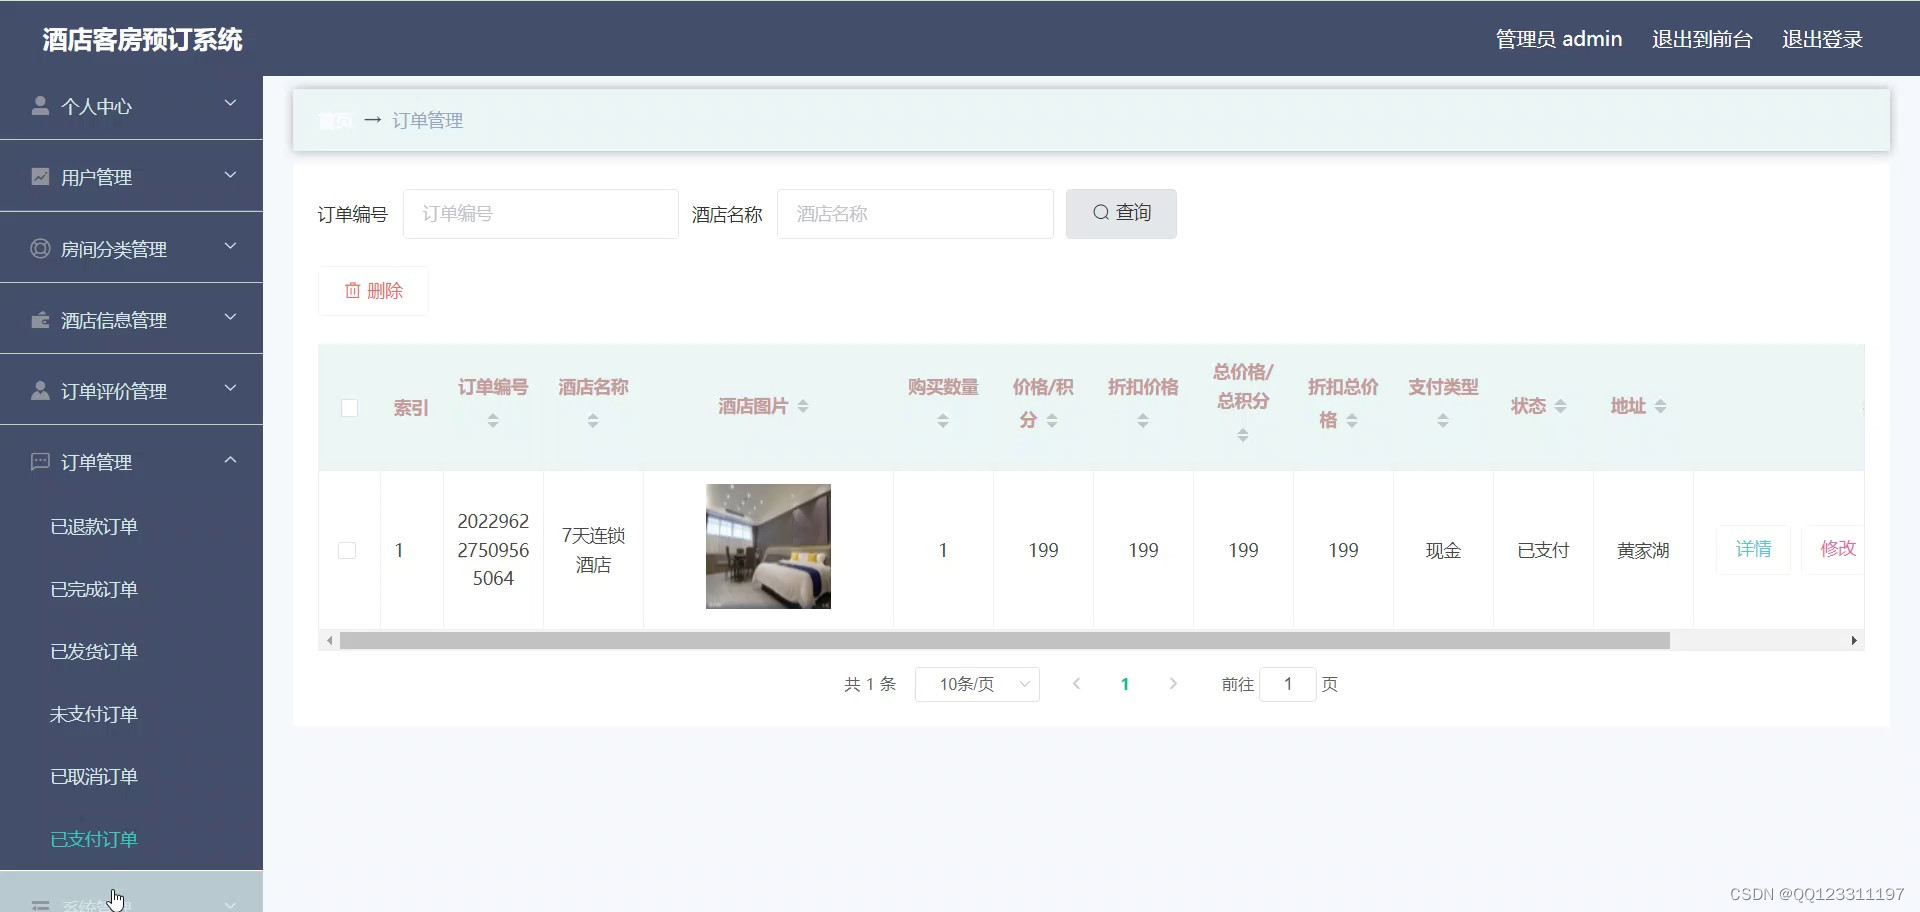Sort by 状态 column arrows

point(1561,406)
